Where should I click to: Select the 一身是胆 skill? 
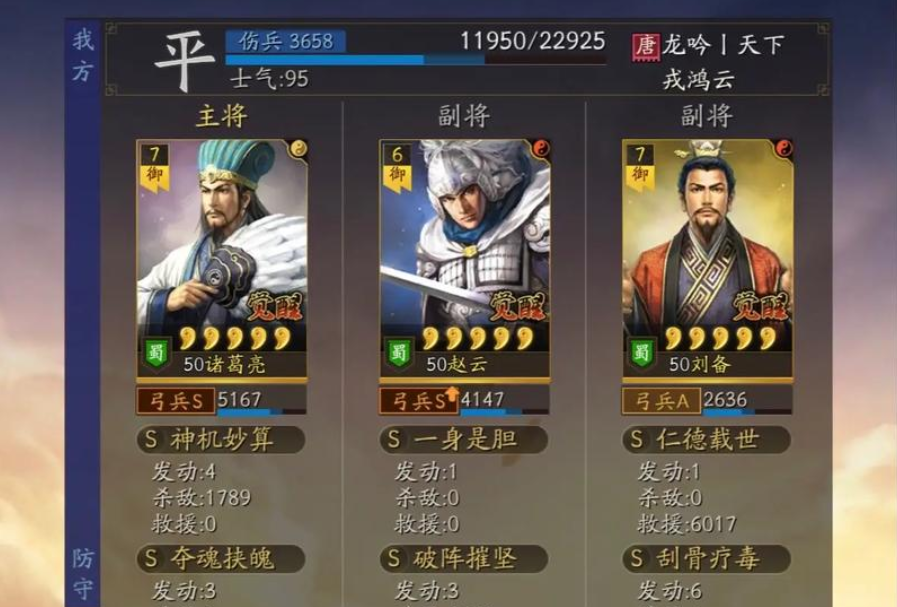[463, 439]
